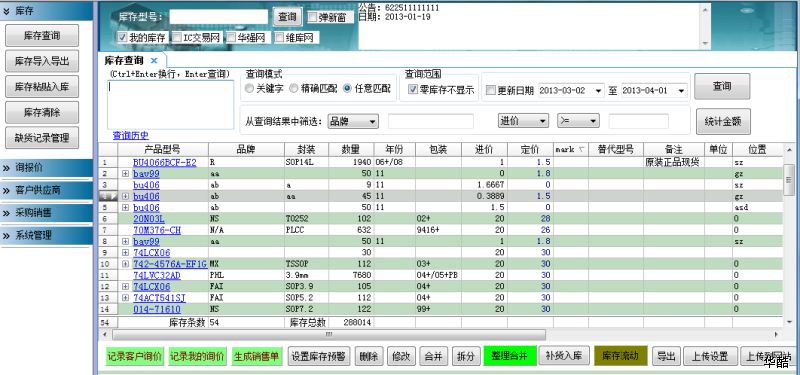Viewport: 800px width, 375px height.
Task: Click 统计金额 button
Action: click(x=723, y=121)
